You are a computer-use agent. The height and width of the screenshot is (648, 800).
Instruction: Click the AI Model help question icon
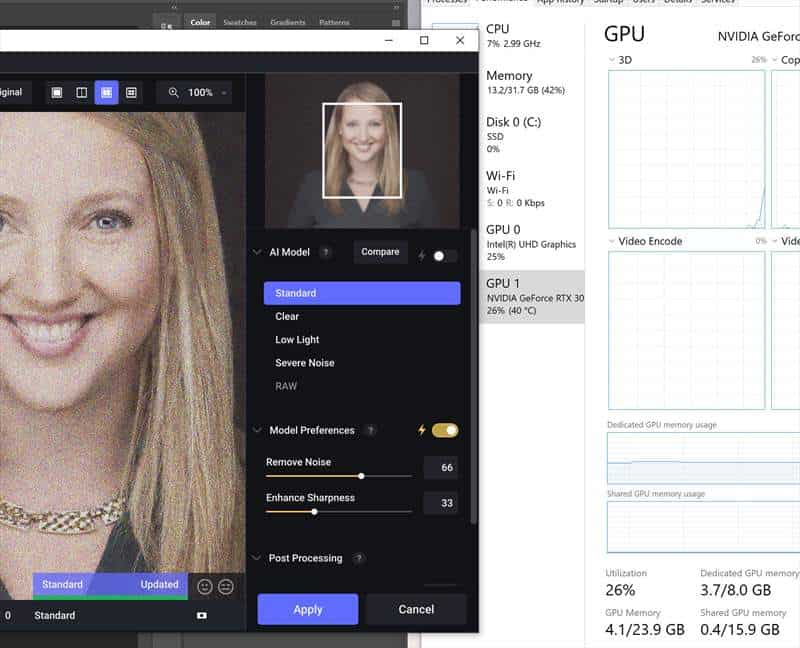pyautogui.click(x=326, y=252)
